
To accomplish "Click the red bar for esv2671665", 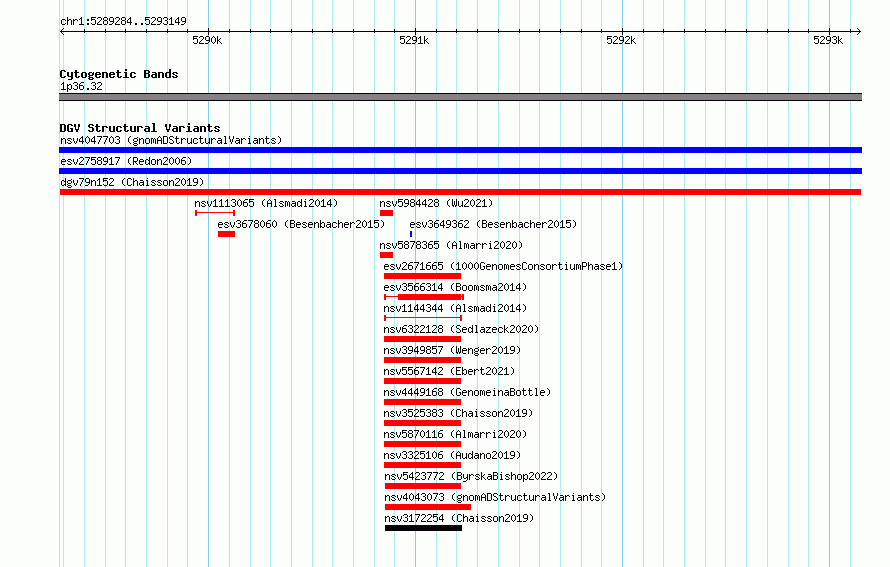I will click(x=422, y=276).
